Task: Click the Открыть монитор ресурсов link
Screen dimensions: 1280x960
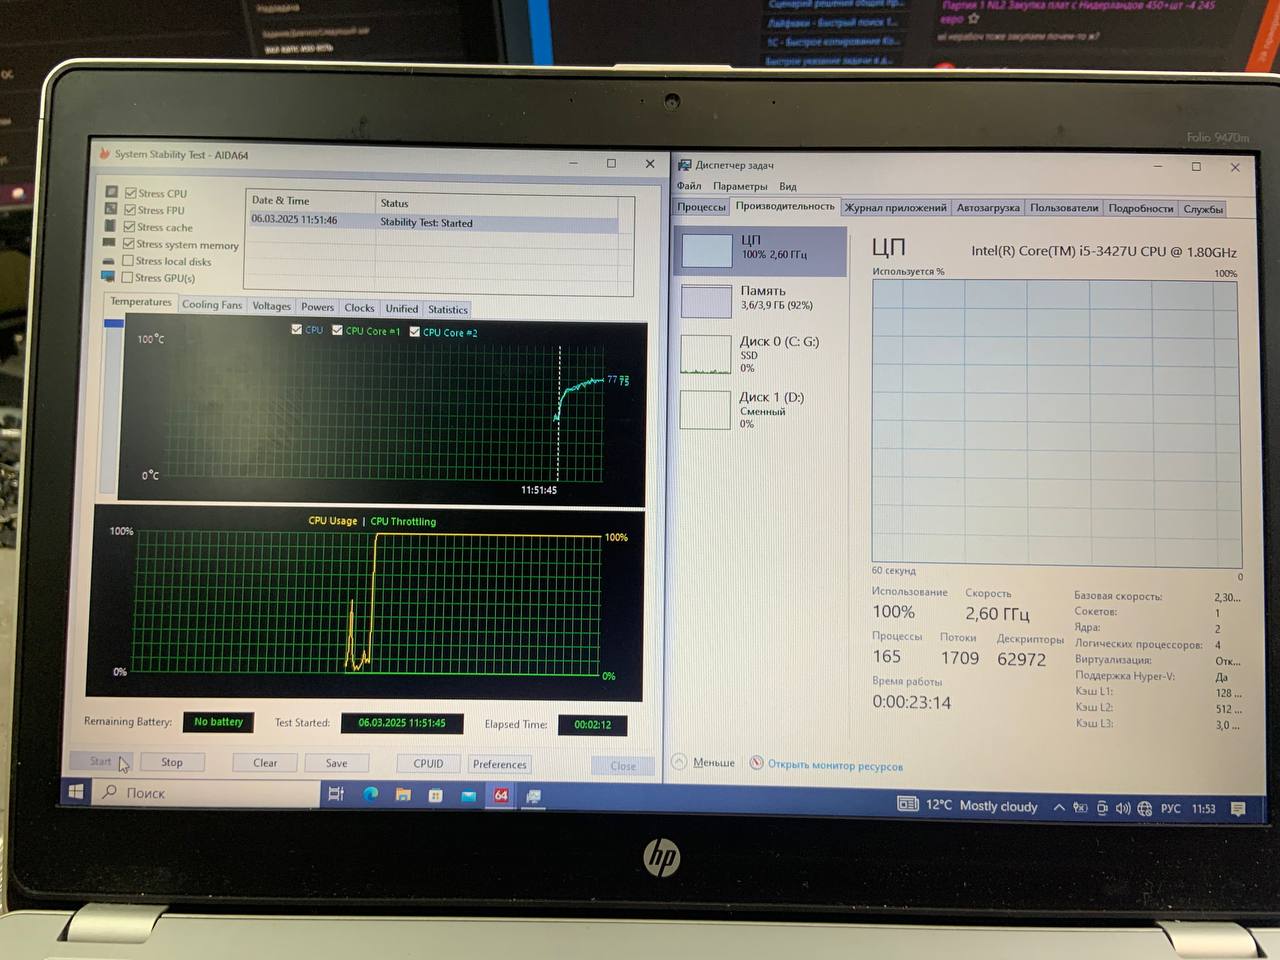Action: 834,766
